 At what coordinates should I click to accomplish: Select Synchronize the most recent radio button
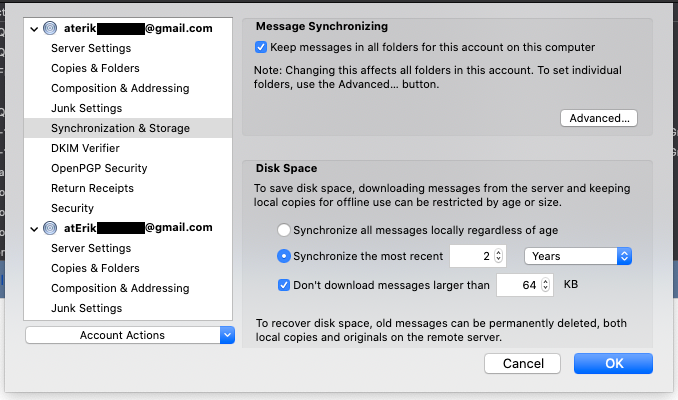pos(284,256)
